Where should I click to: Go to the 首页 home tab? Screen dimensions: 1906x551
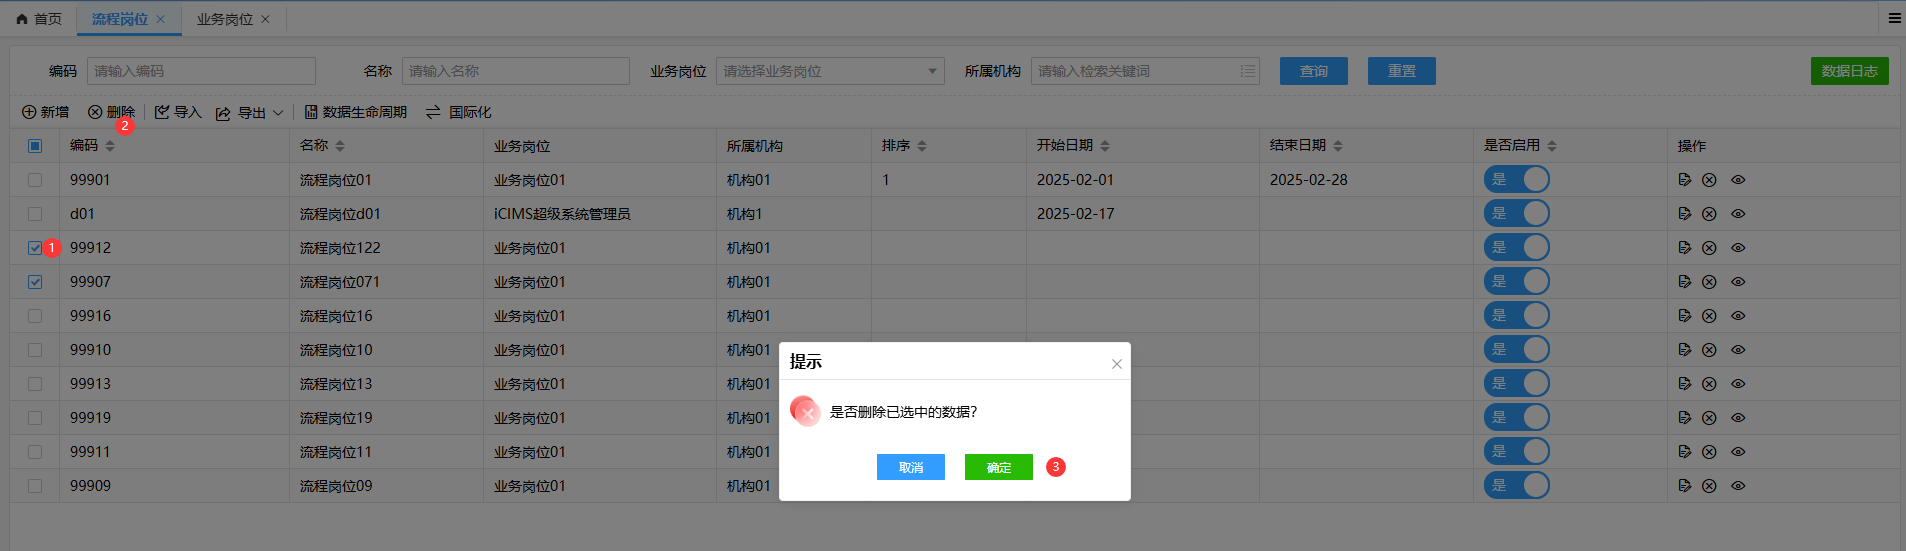tap(40, 19)
